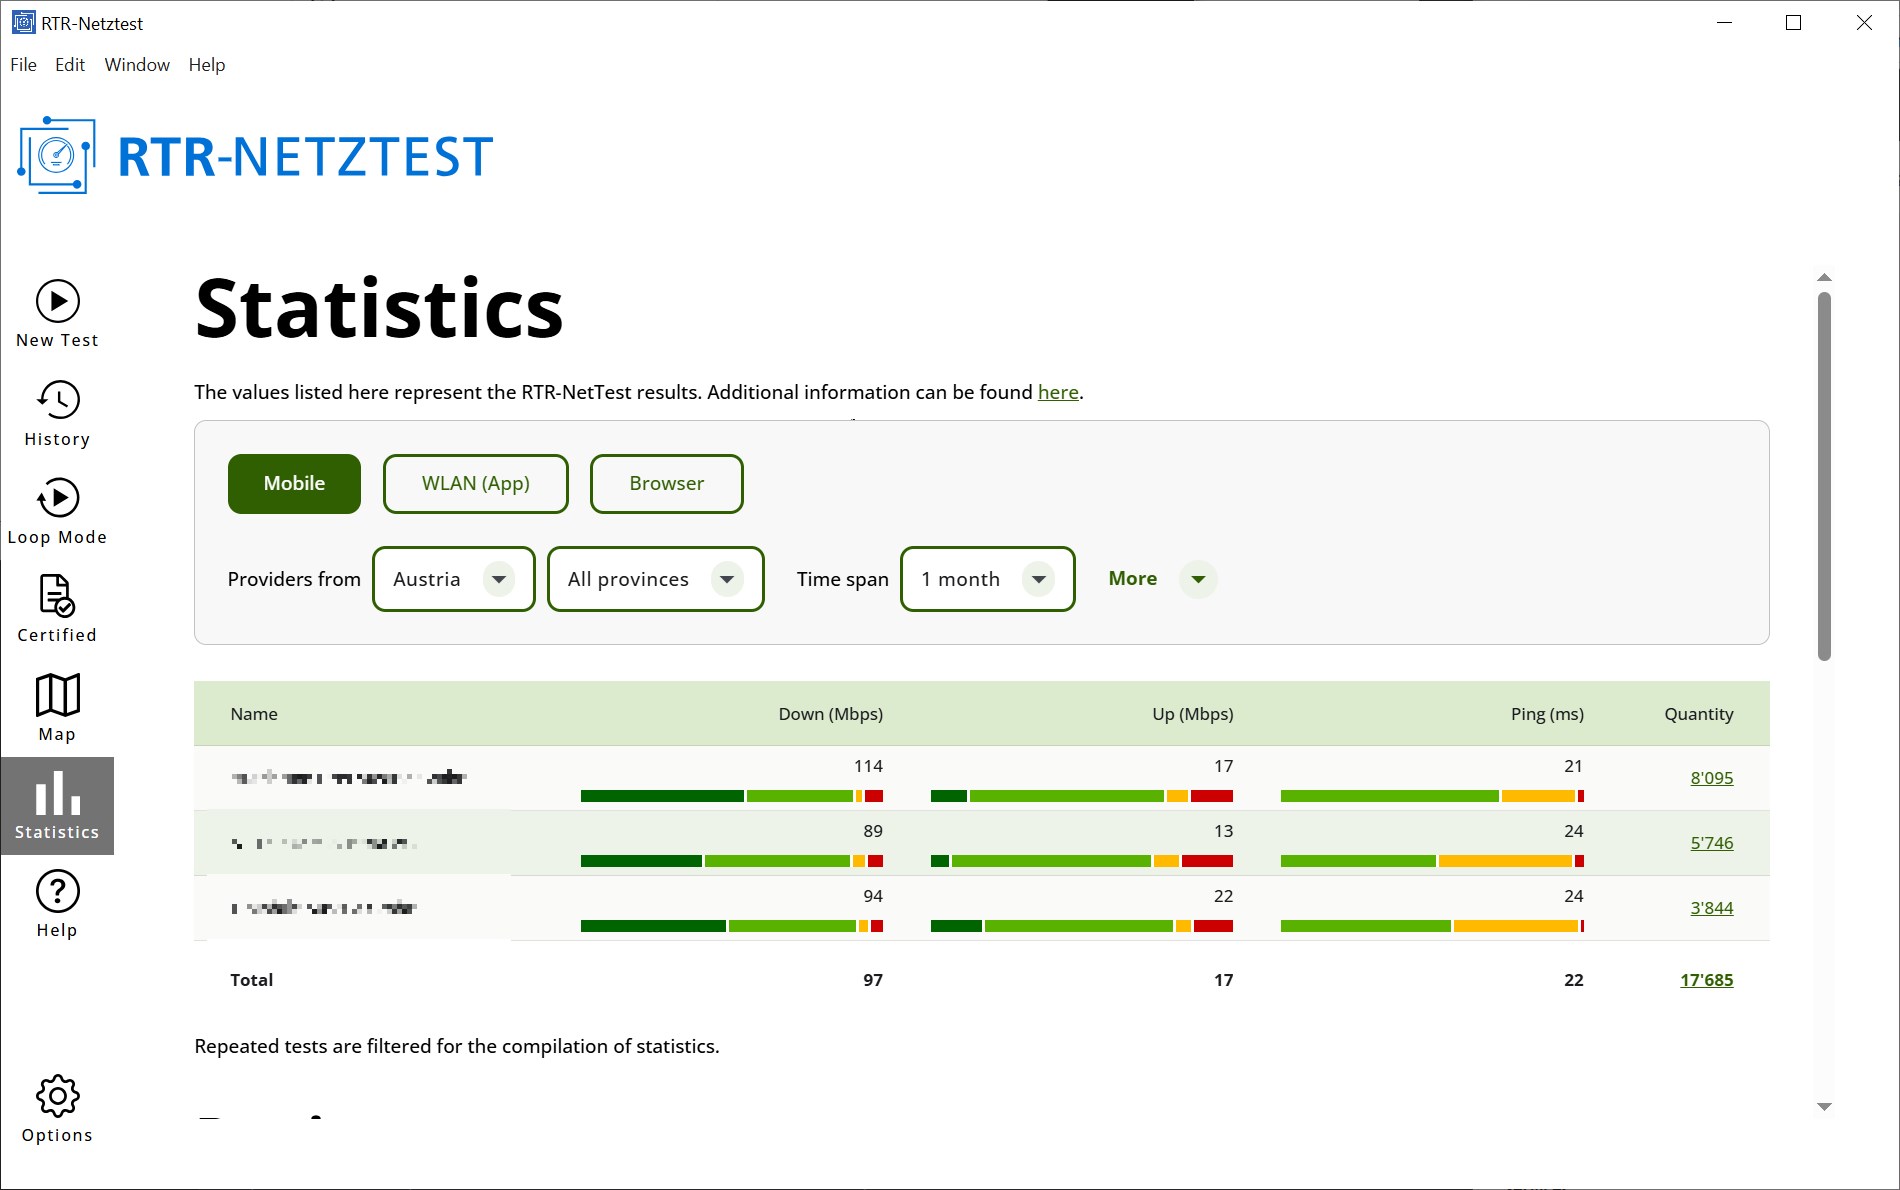Open the Edit menu
The width and height of the screenshot is (1900, 1190).
pyautogui.click(x=70, y=65)
